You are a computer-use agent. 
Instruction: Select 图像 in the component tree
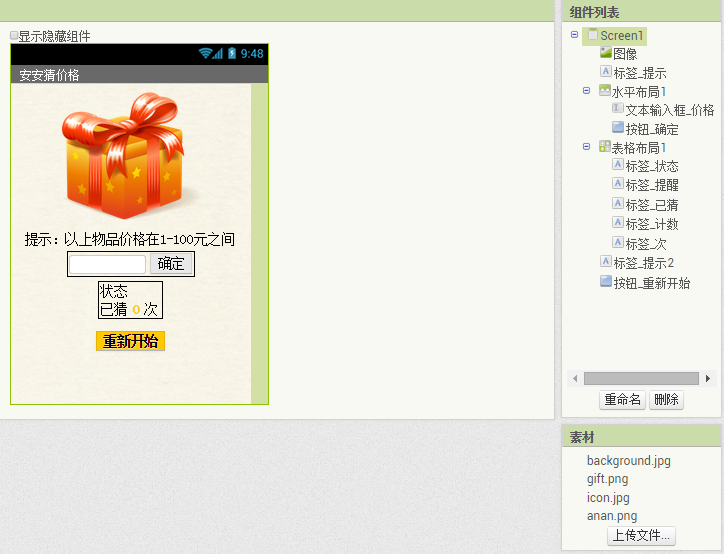(x=625, y=54)
